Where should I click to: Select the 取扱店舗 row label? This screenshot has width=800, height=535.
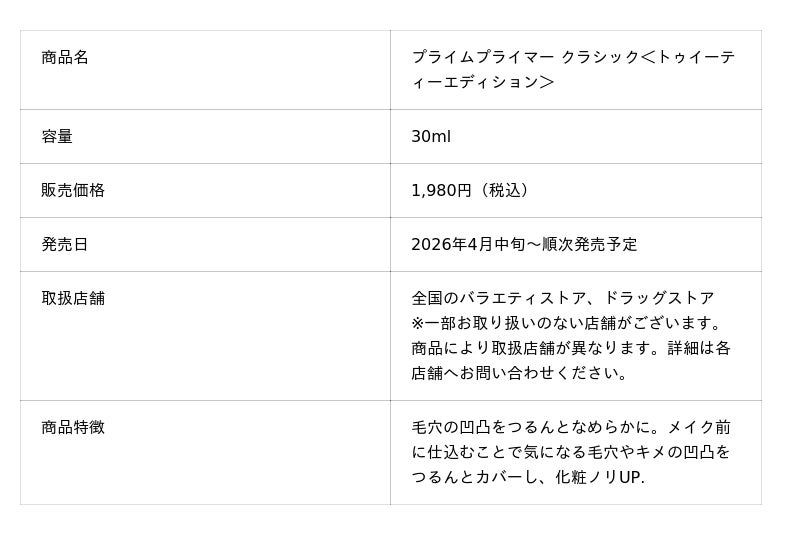(73, 298)
